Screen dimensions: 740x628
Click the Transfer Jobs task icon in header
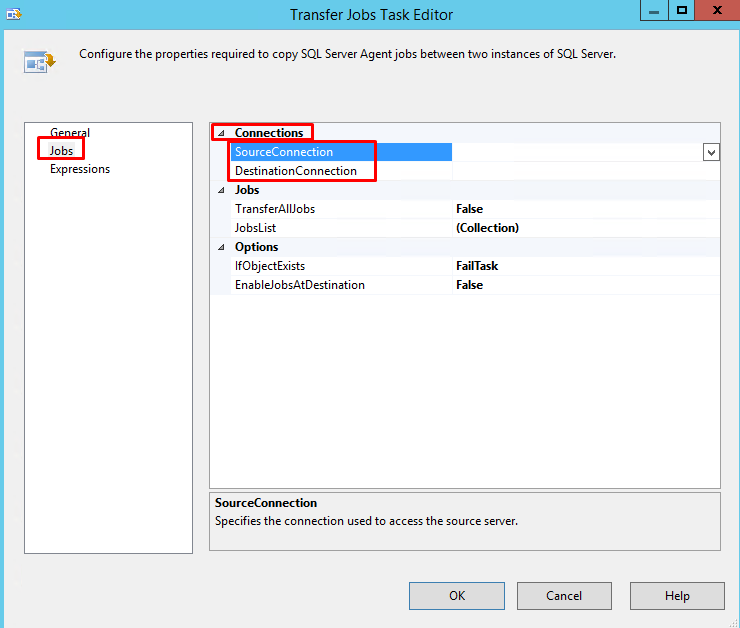(x=39, y=62)
